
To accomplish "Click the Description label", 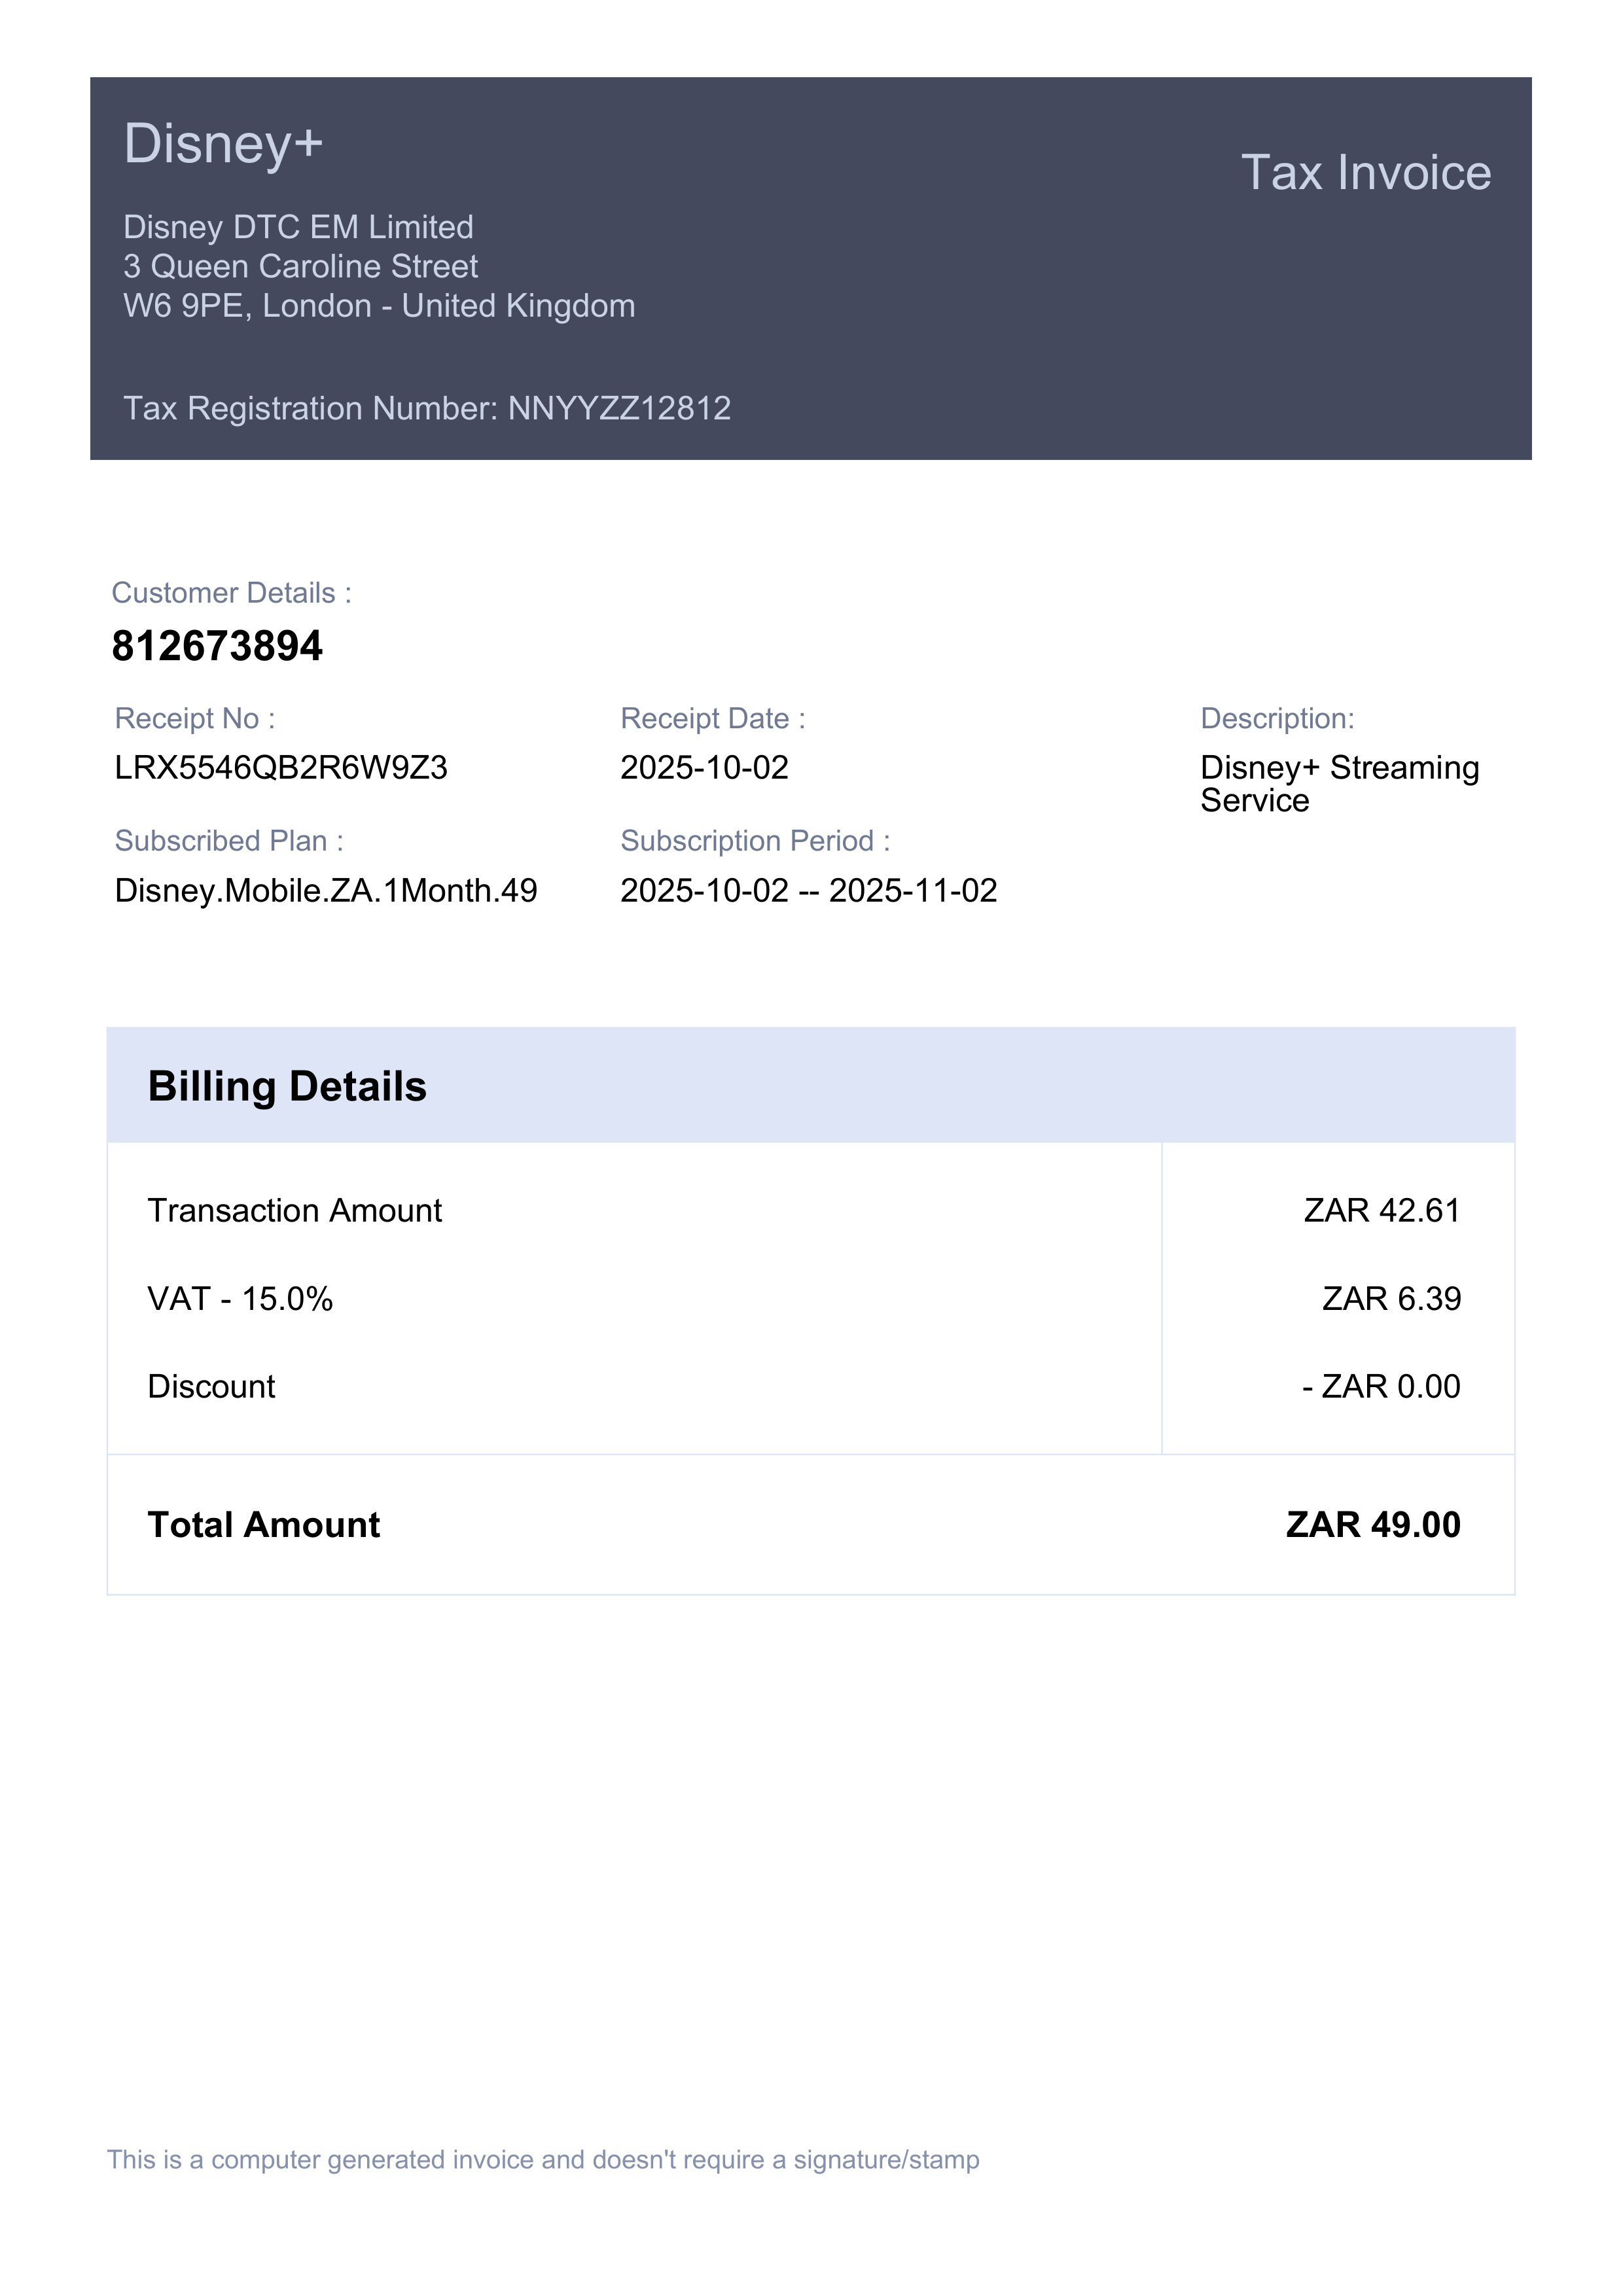I will click(x=1277, y=718).
